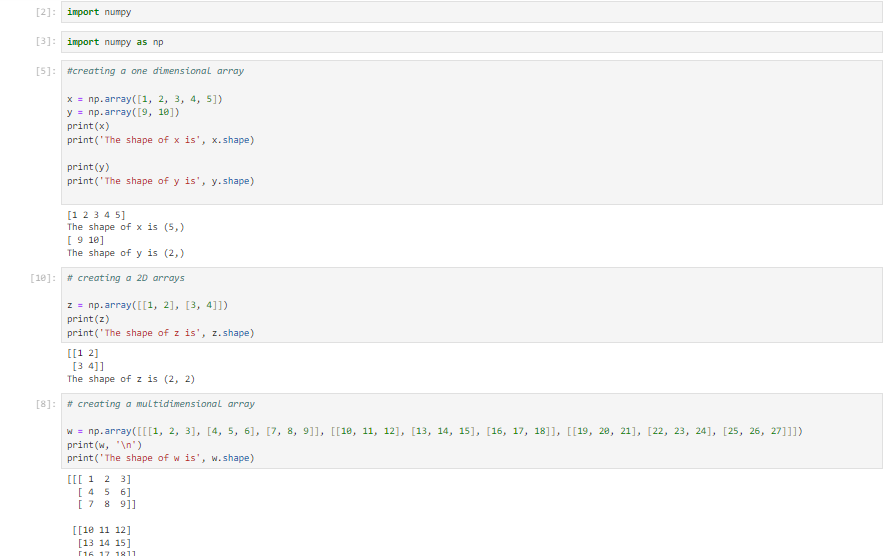Select the one dimensional array comment line

(155, 71)
